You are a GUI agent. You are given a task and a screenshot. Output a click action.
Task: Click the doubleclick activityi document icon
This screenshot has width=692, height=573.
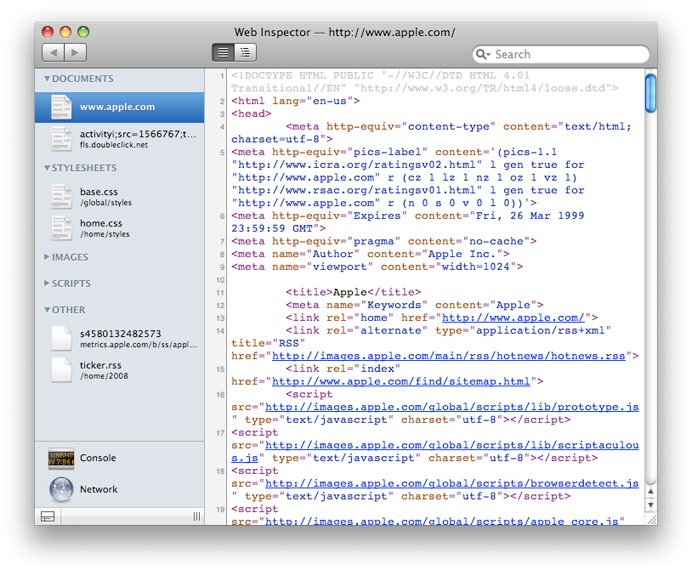61,139
